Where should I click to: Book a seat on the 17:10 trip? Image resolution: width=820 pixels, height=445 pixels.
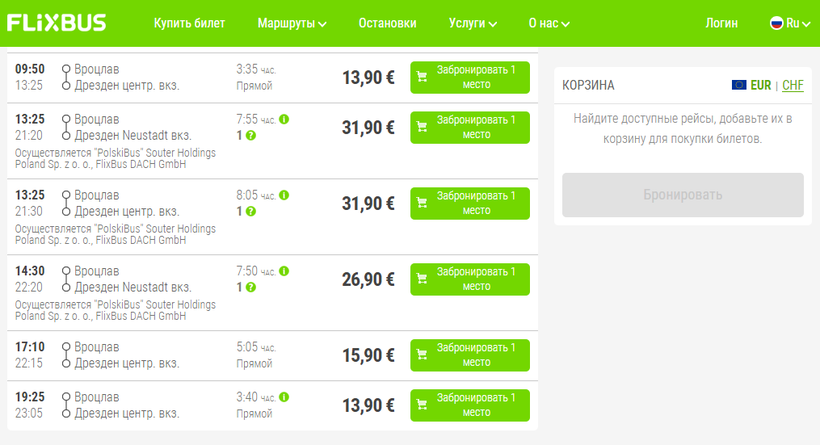pyautogui.click(x=469, y=355)
